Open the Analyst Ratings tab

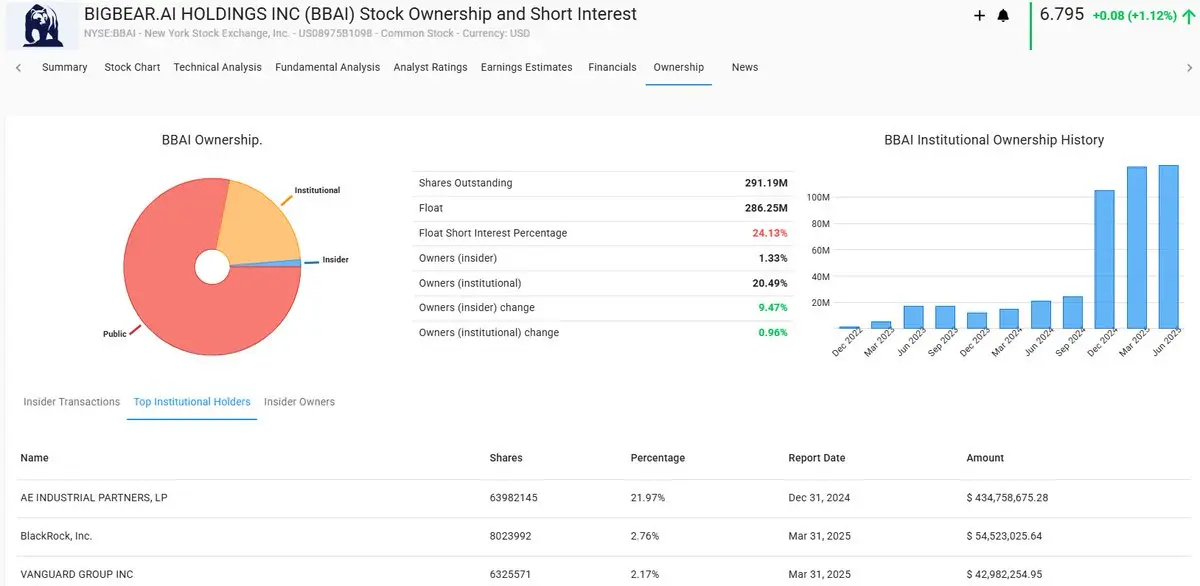coord(430,67)
